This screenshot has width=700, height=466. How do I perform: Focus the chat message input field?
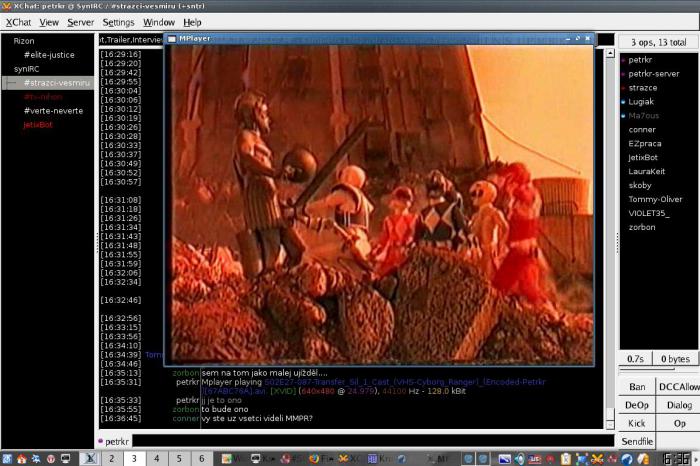pyautogui.click(x=373, y=441)
